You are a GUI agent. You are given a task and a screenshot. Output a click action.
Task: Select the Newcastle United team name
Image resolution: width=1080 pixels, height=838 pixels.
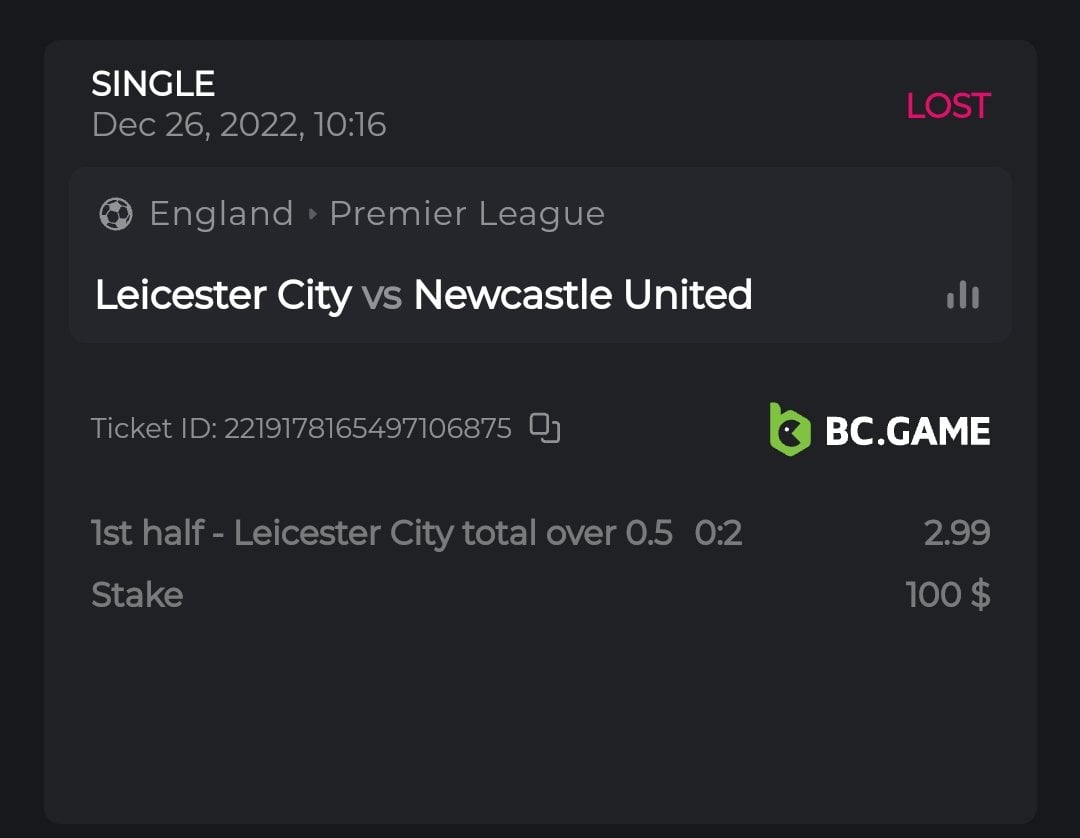583,295
